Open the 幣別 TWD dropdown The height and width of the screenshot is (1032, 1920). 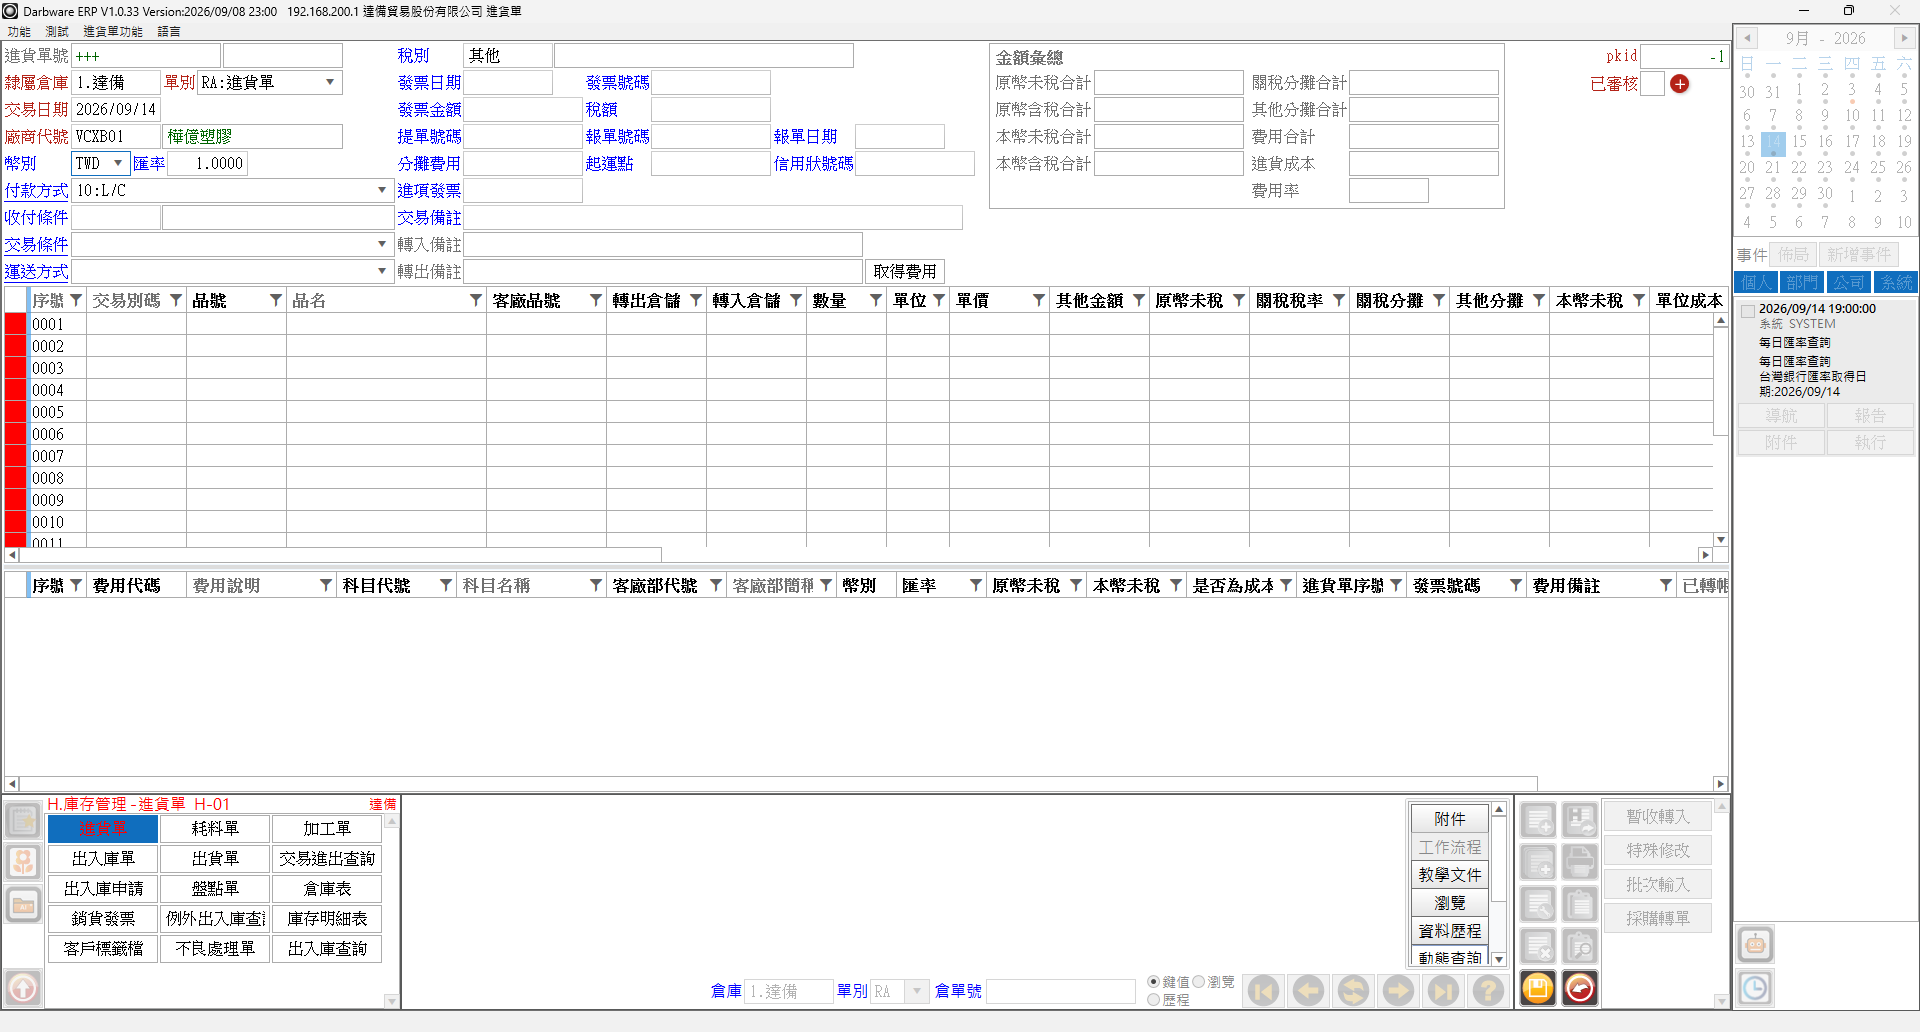(118, 163)
